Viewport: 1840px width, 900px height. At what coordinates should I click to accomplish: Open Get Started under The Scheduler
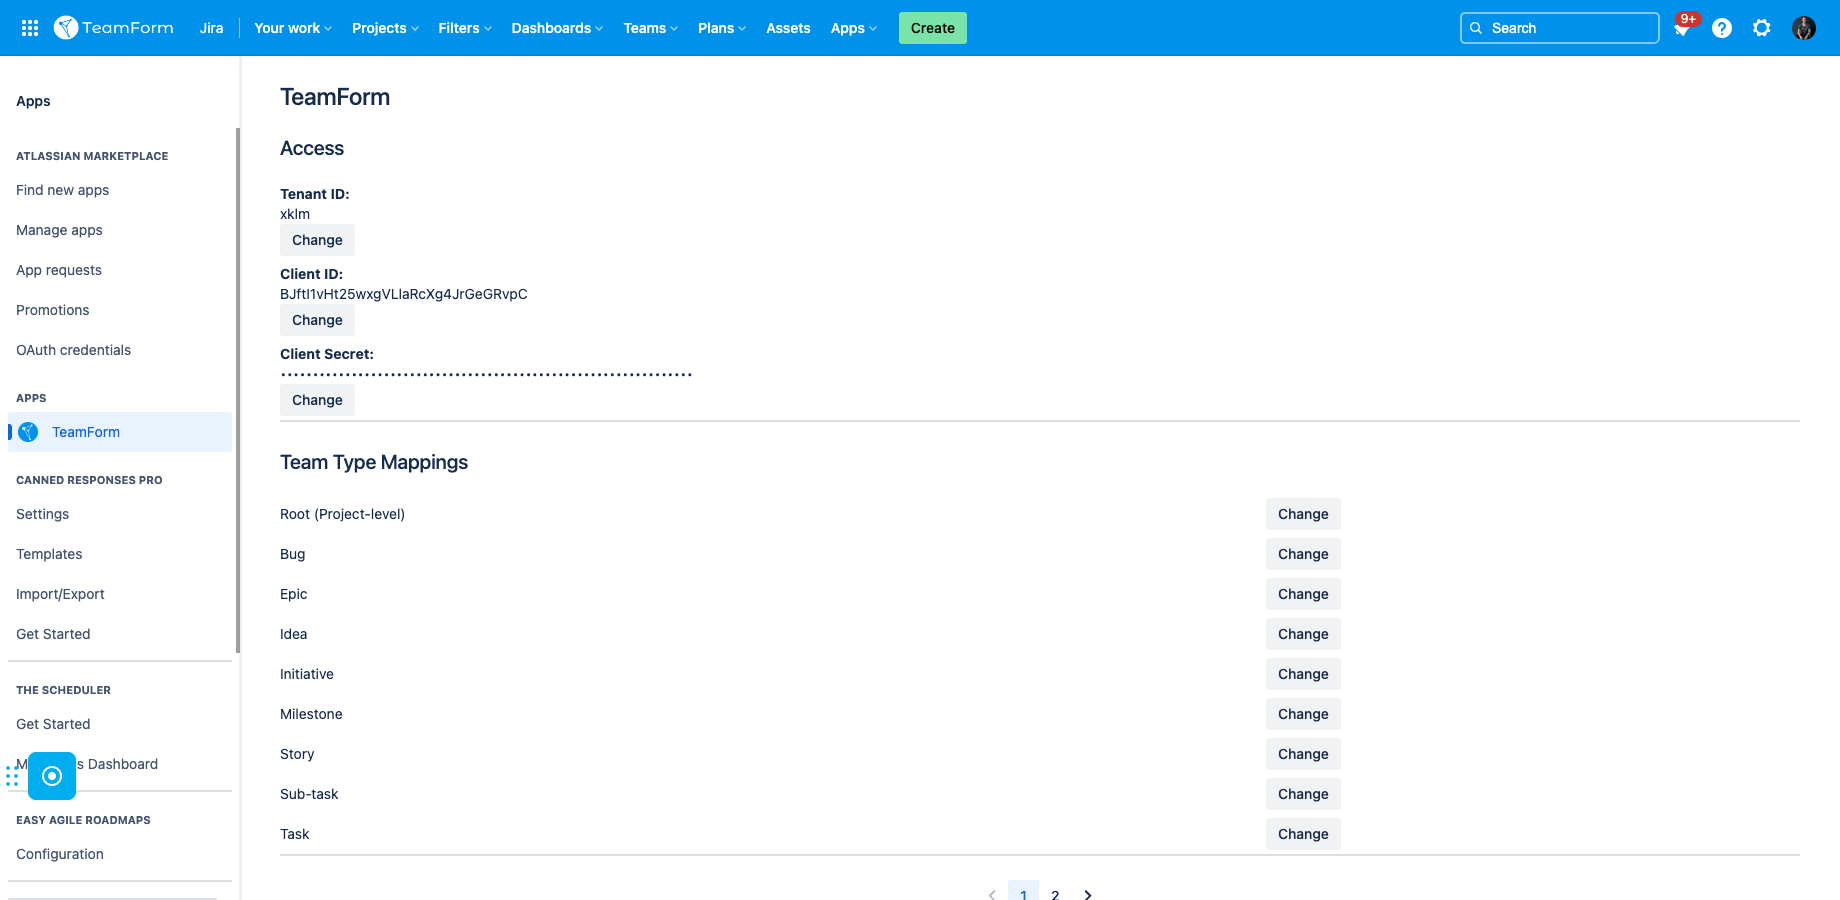(53, 724)
